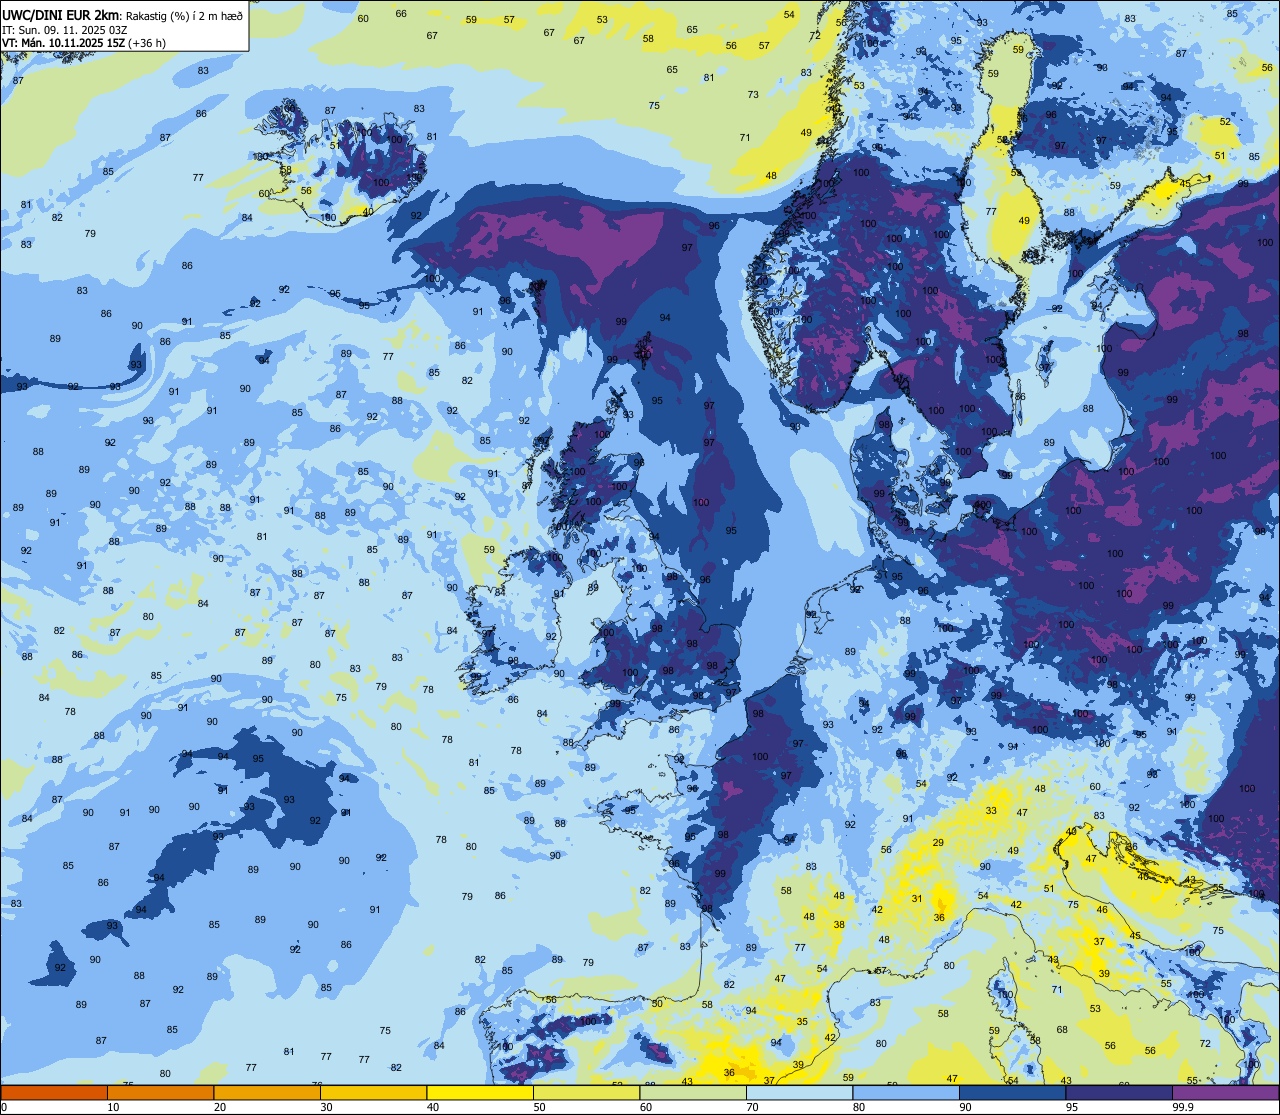Click the legend tick label '40'
Screen dimensions: 1280x1115
pyautogui.click(x=433, y=1107)
